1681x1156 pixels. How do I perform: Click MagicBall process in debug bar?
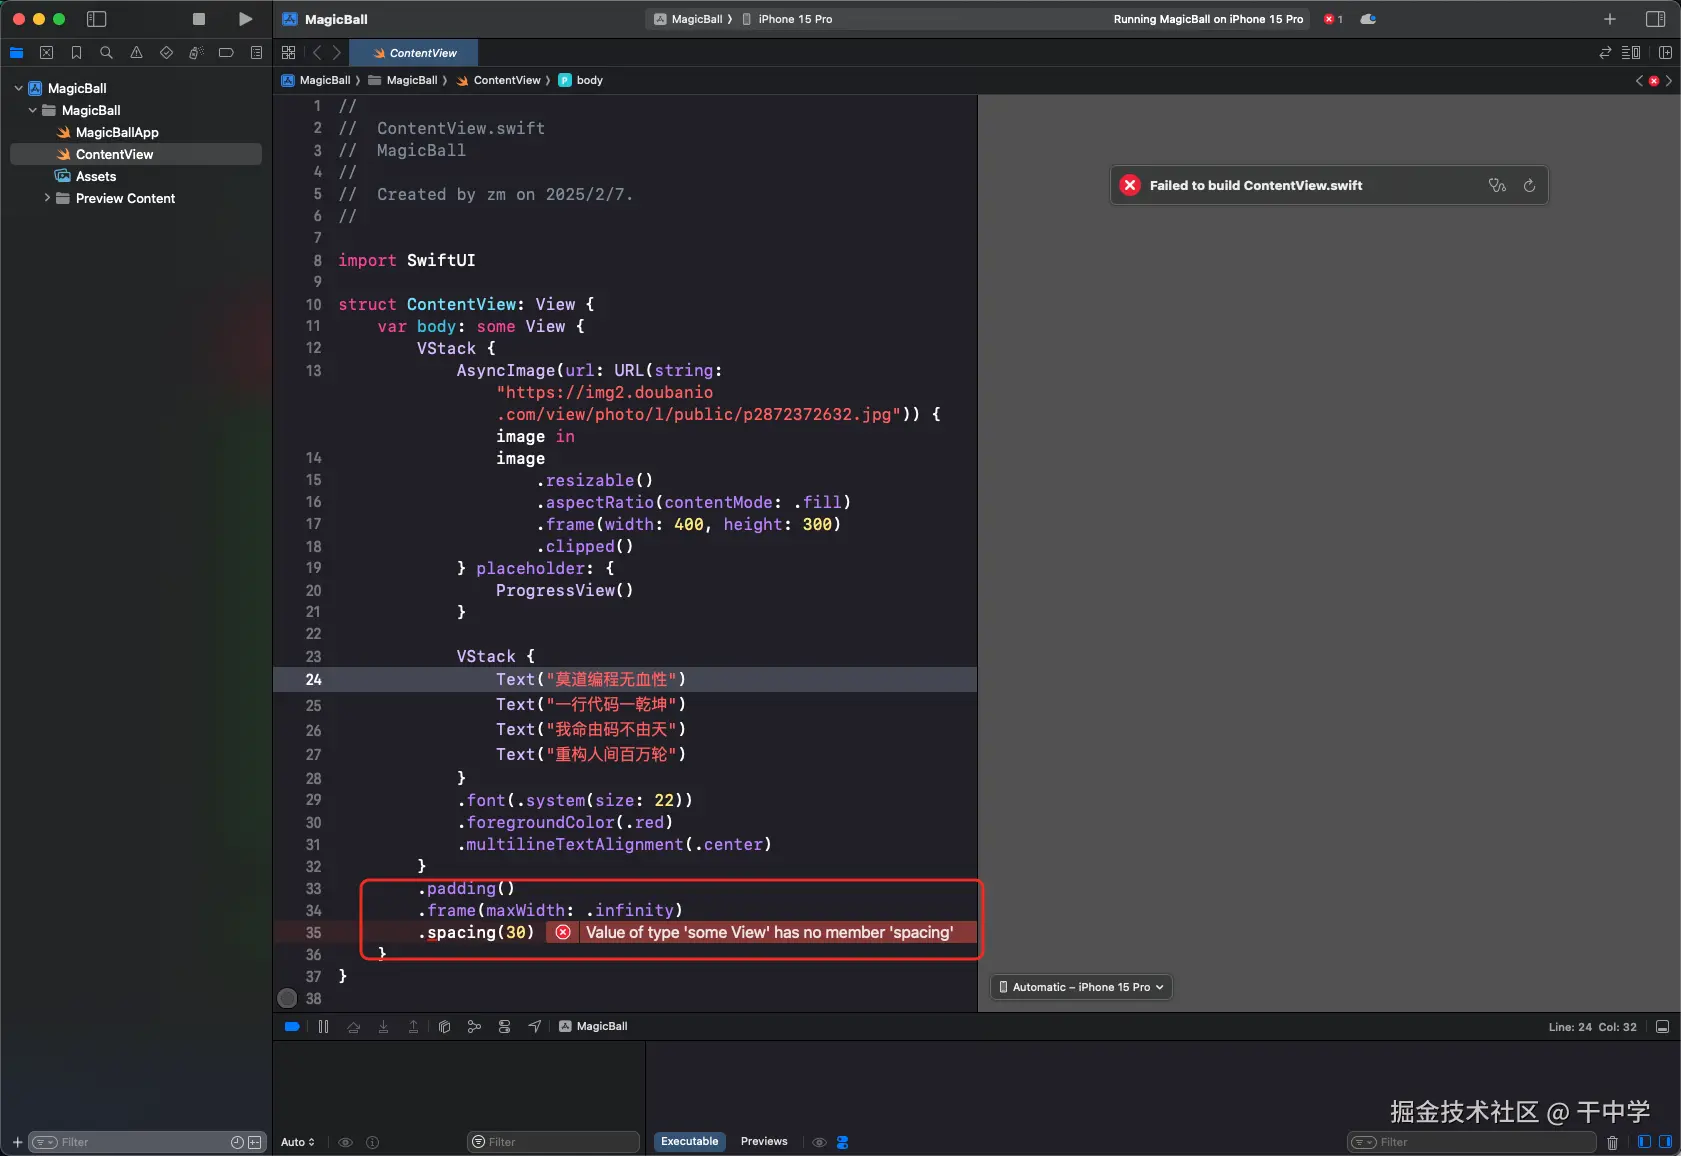[593, 1026]
